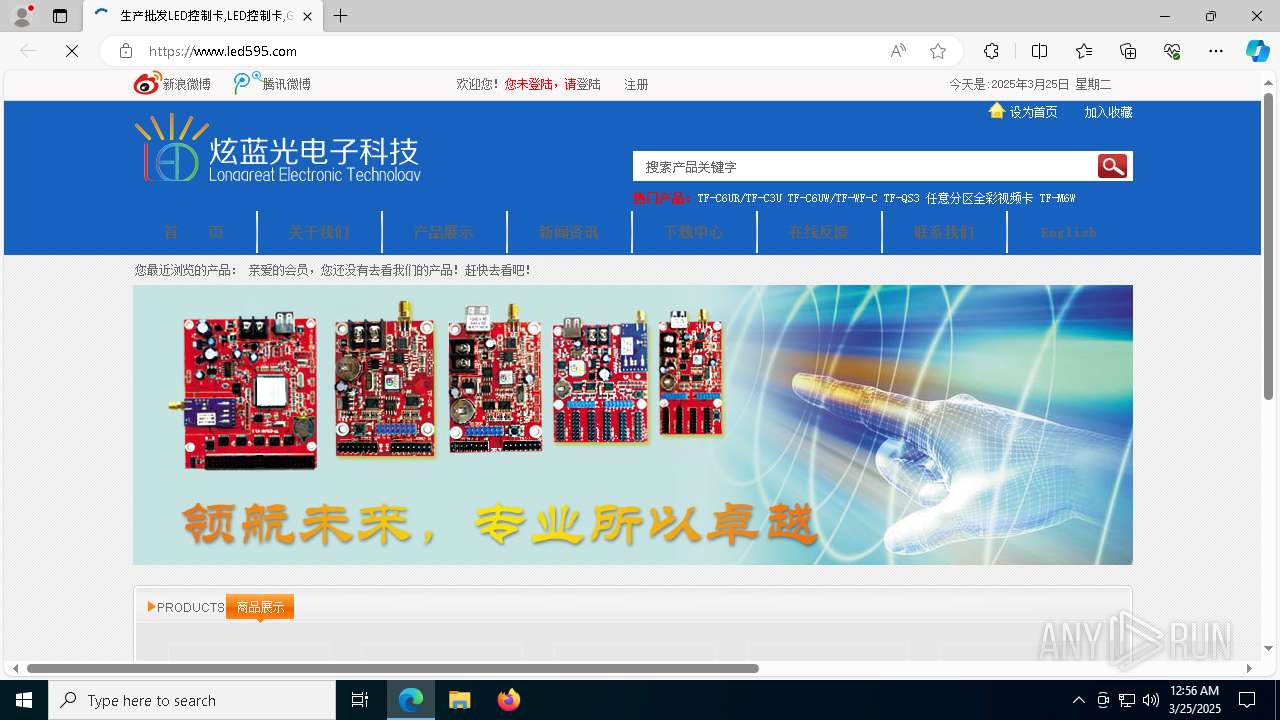The image size is (1280, 720).
Task: Open the tab actions menu icon
Action: click(60, 16)
